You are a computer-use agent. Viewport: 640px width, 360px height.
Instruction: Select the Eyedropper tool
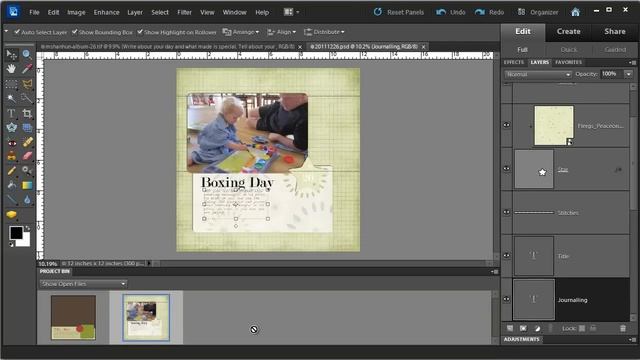coord(27,69)
